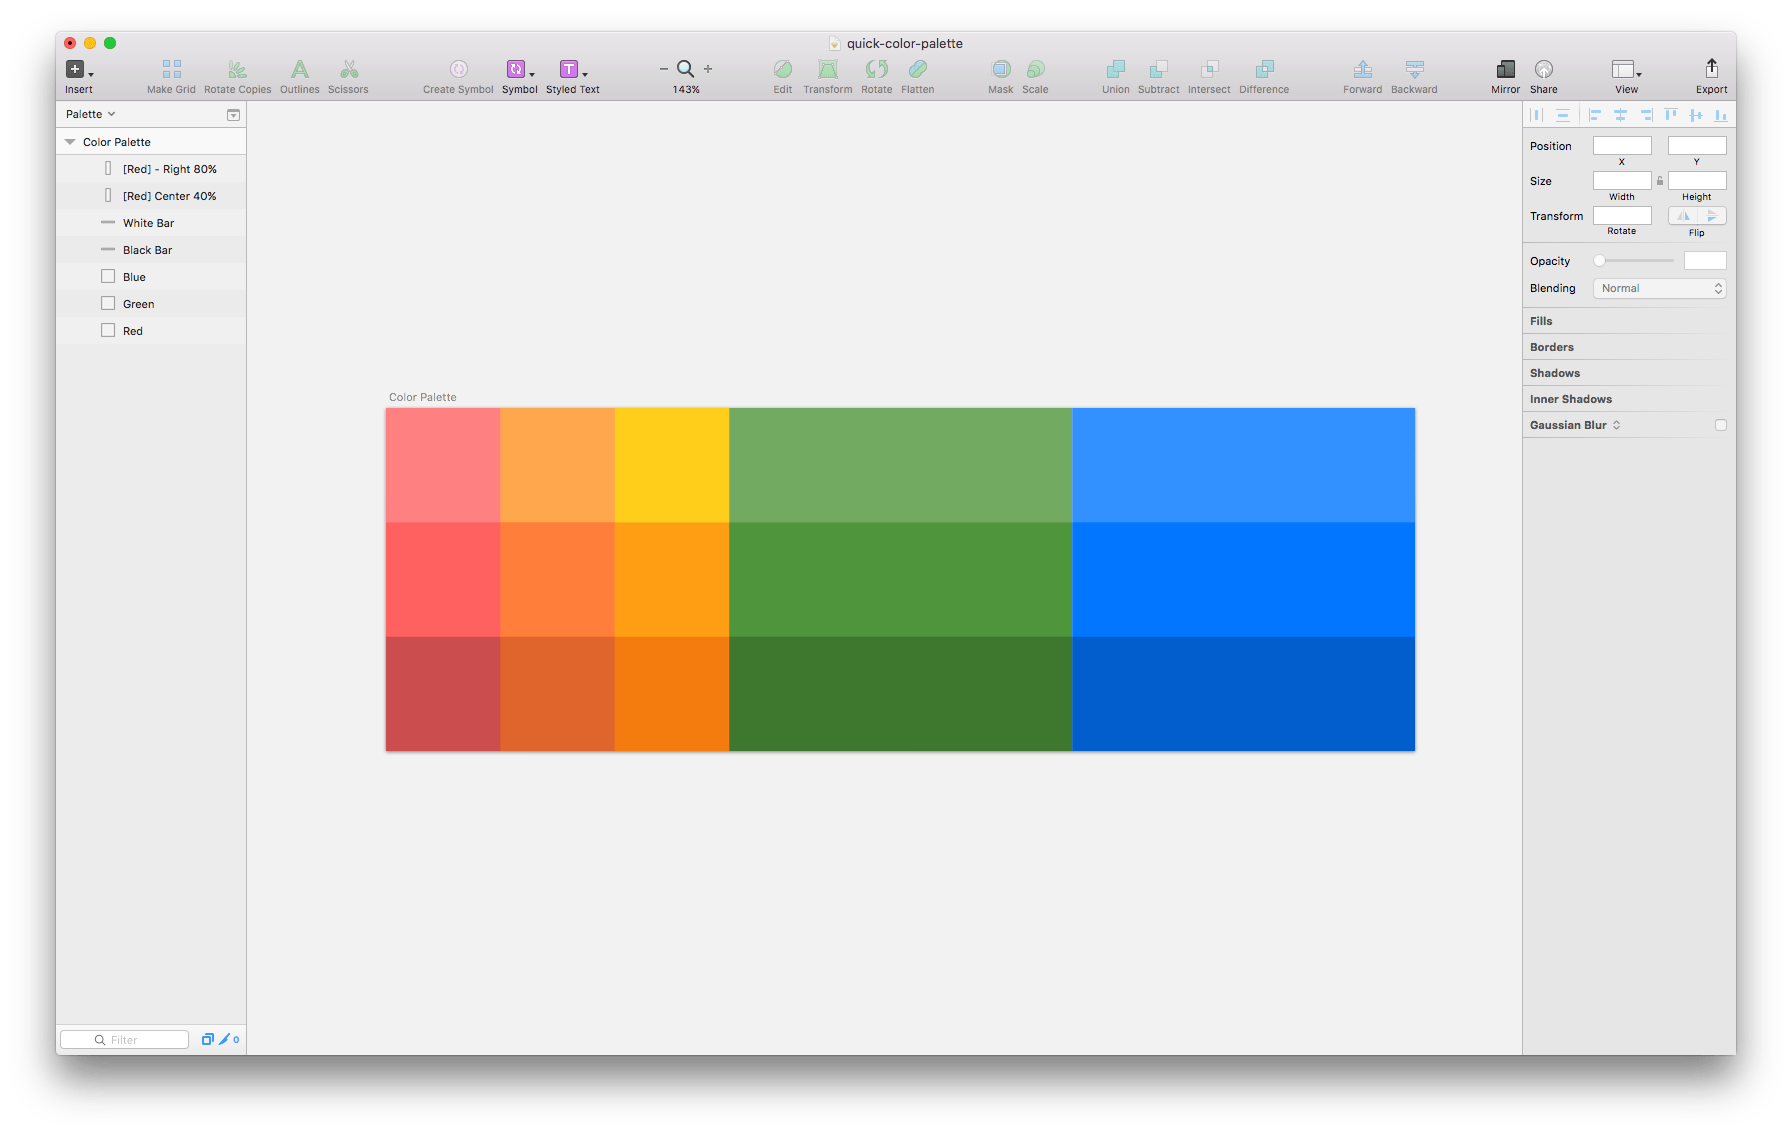Open the Palette pages dropdown
The image size is (1792, 1135).
point(90,114)
